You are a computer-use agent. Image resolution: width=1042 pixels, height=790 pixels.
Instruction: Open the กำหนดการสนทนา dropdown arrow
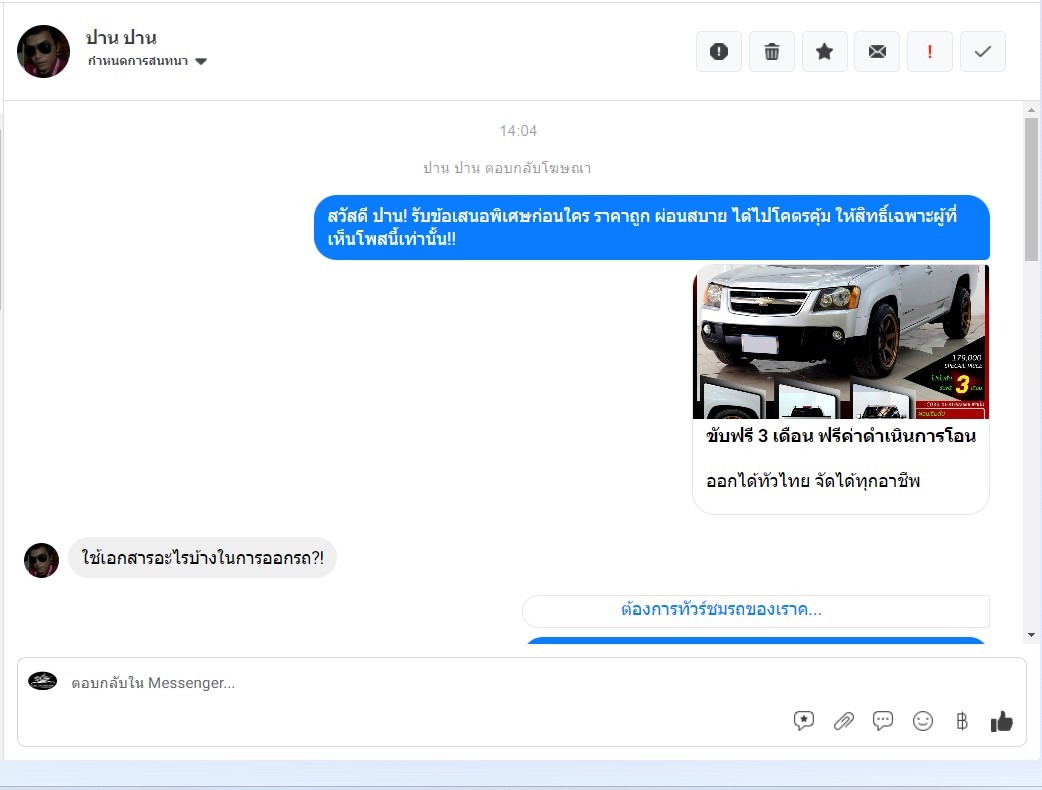point(201,62)
